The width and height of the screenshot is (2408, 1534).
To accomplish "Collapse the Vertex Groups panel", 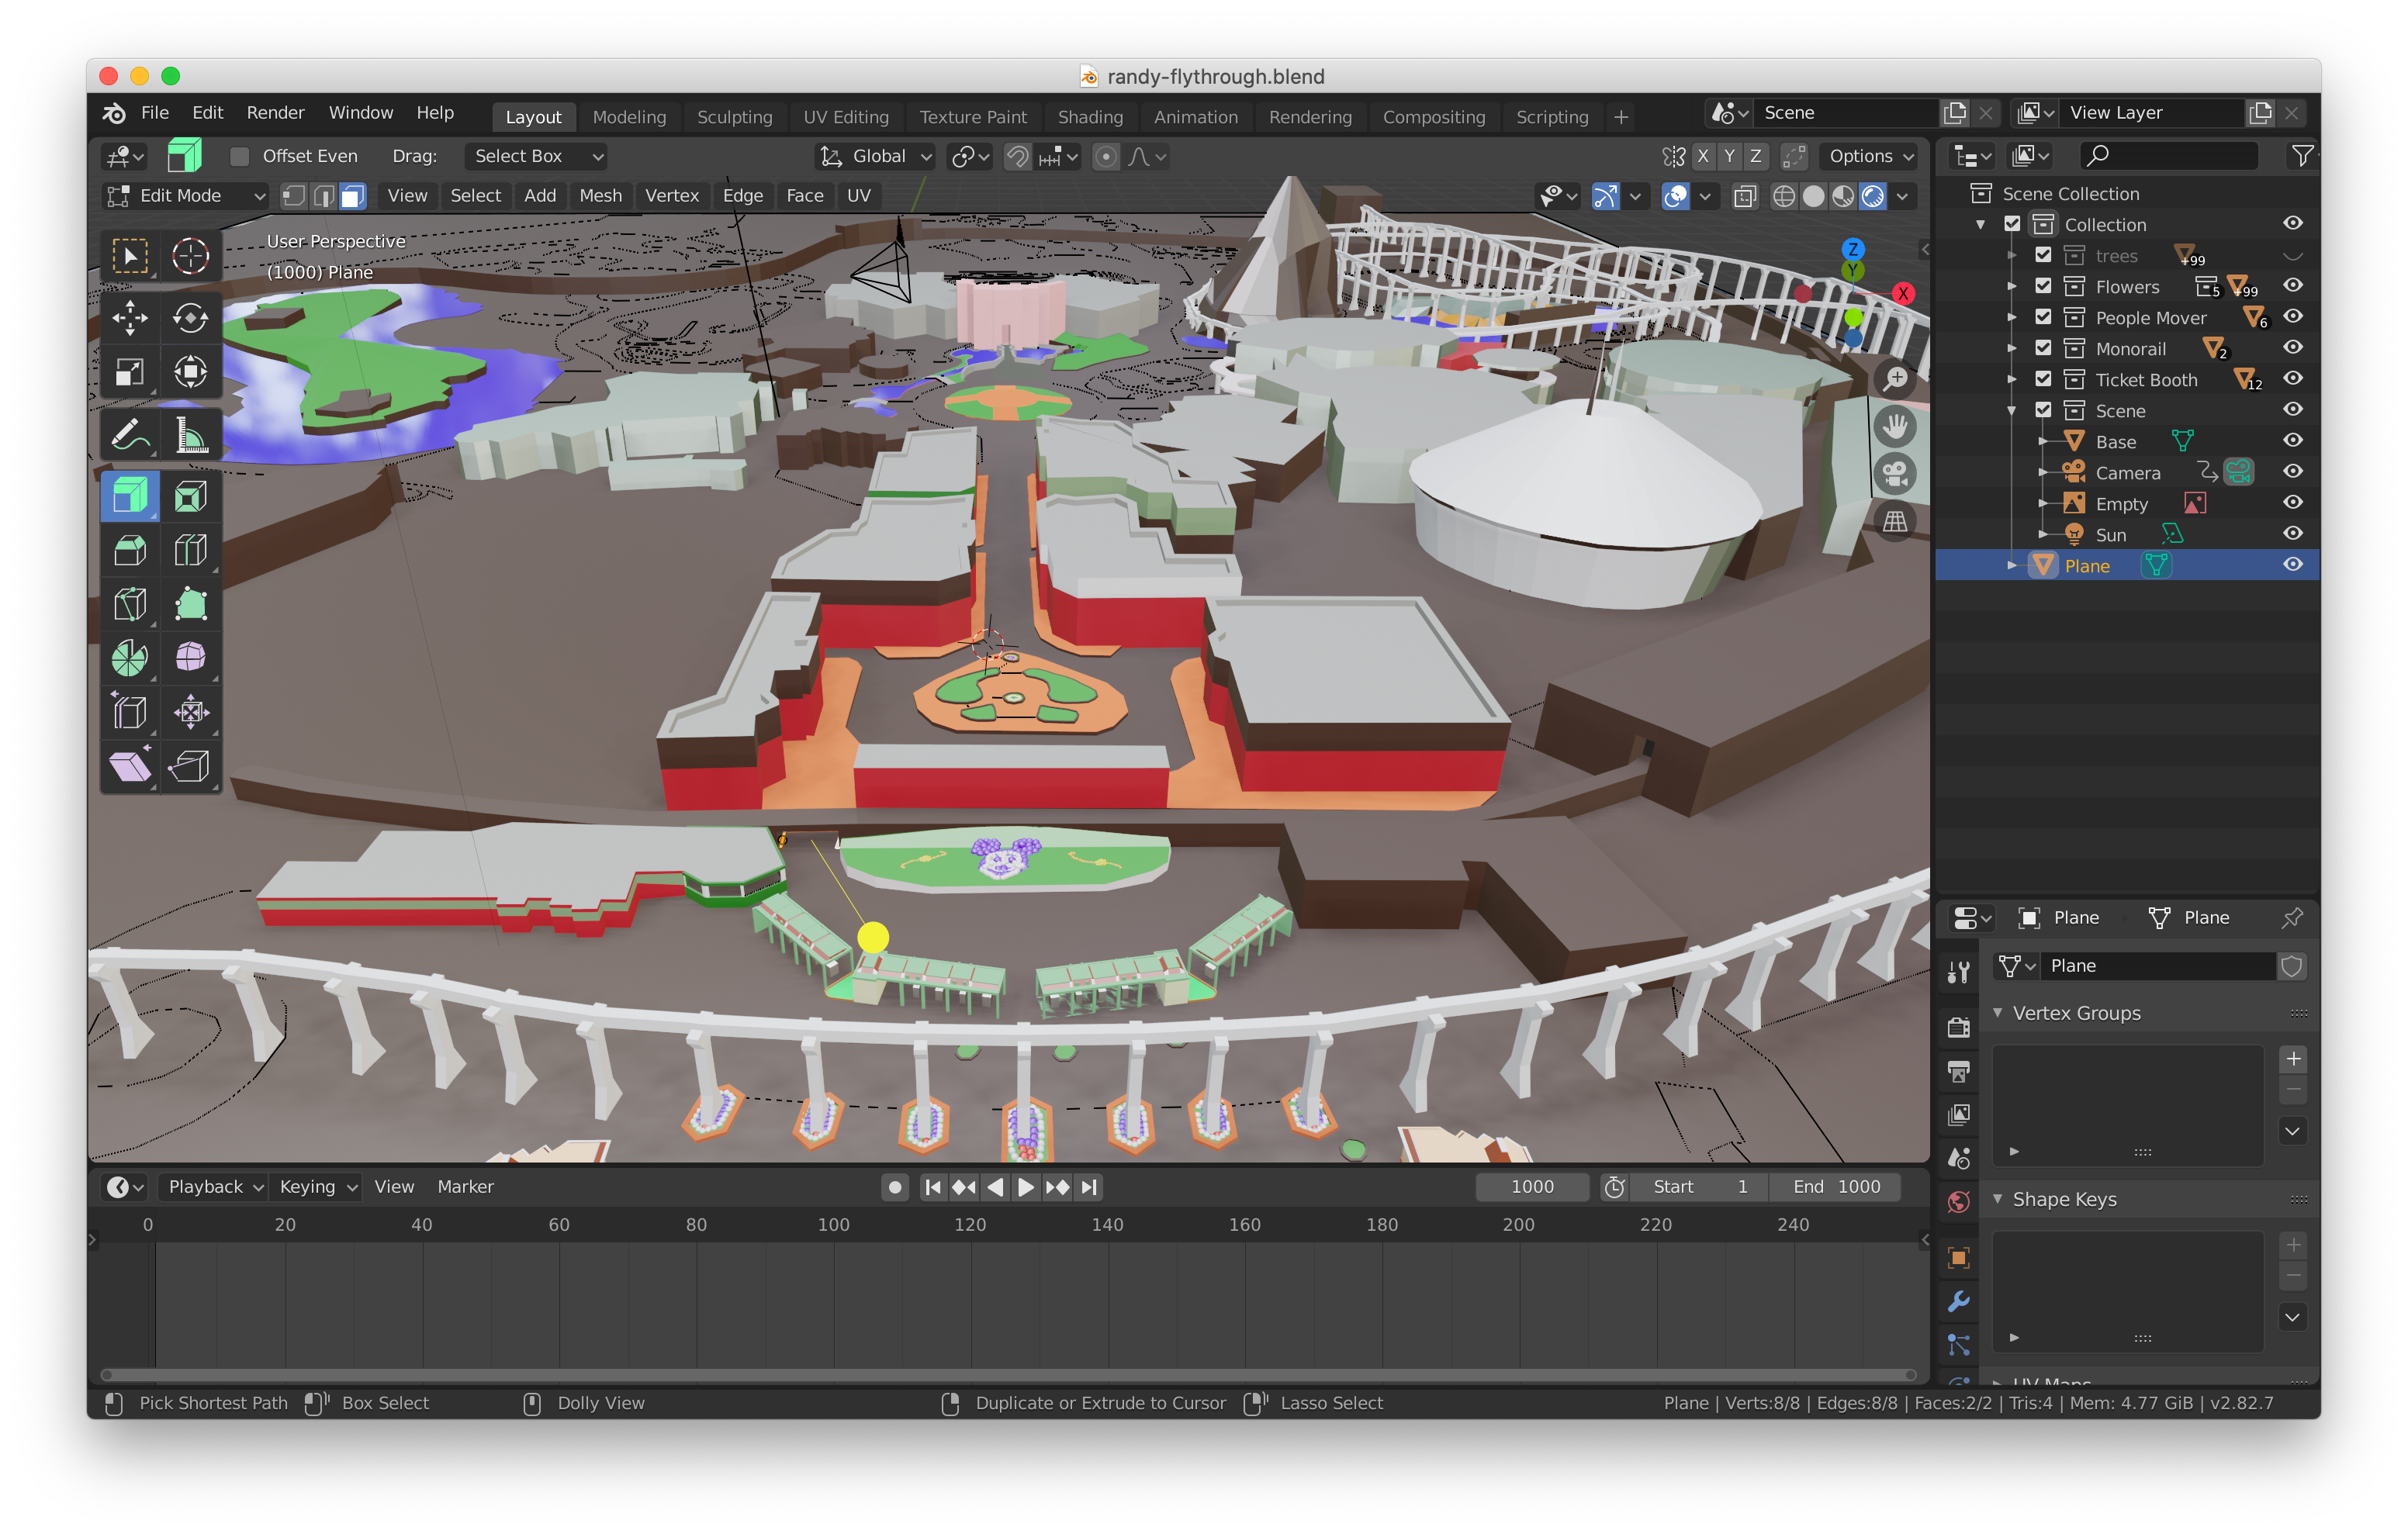I will coord(1998,1013).
